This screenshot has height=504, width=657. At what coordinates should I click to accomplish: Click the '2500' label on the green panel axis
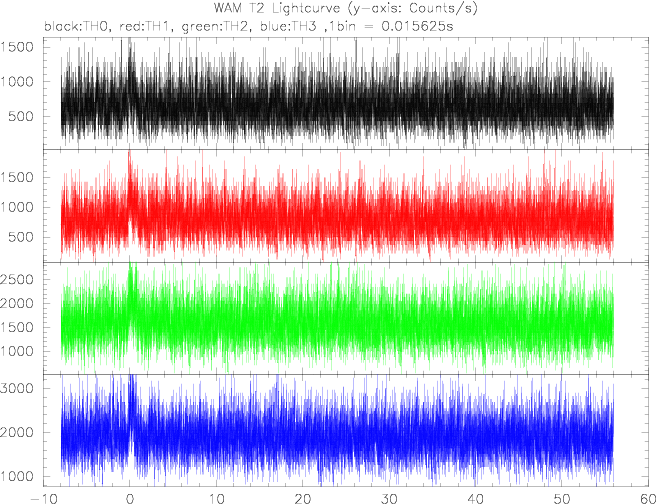(x=17, y=279)
